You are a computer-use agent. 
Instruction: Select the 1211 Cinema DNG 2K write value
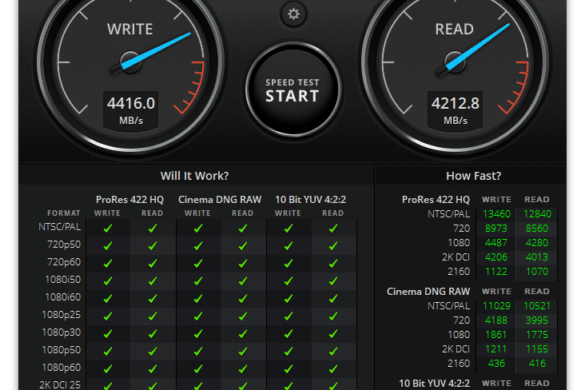coord(496,349)
